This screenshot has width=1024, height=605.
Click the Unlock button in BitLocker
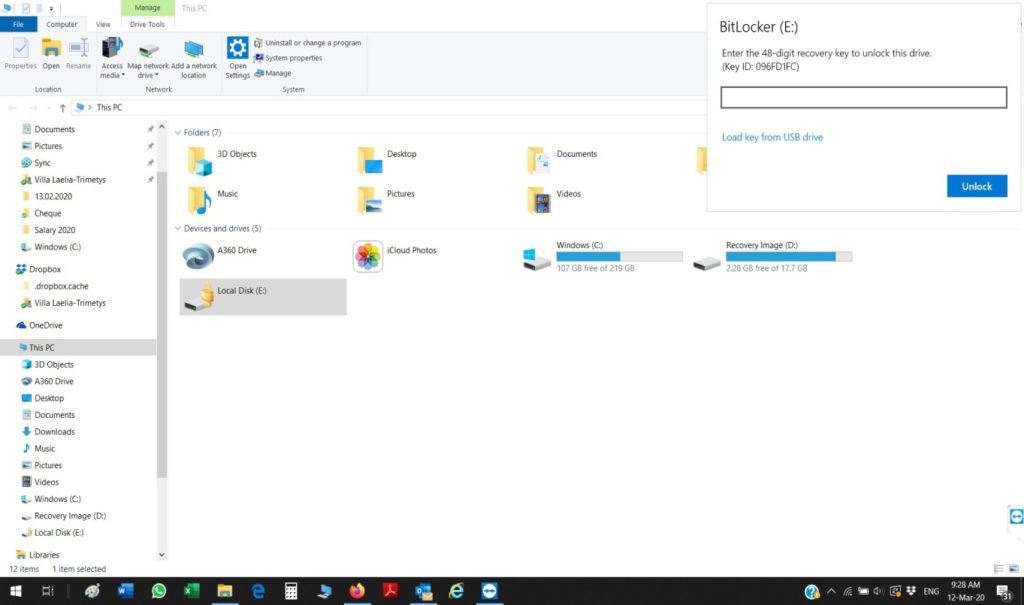pyautogui.click(x=976, y=186)
